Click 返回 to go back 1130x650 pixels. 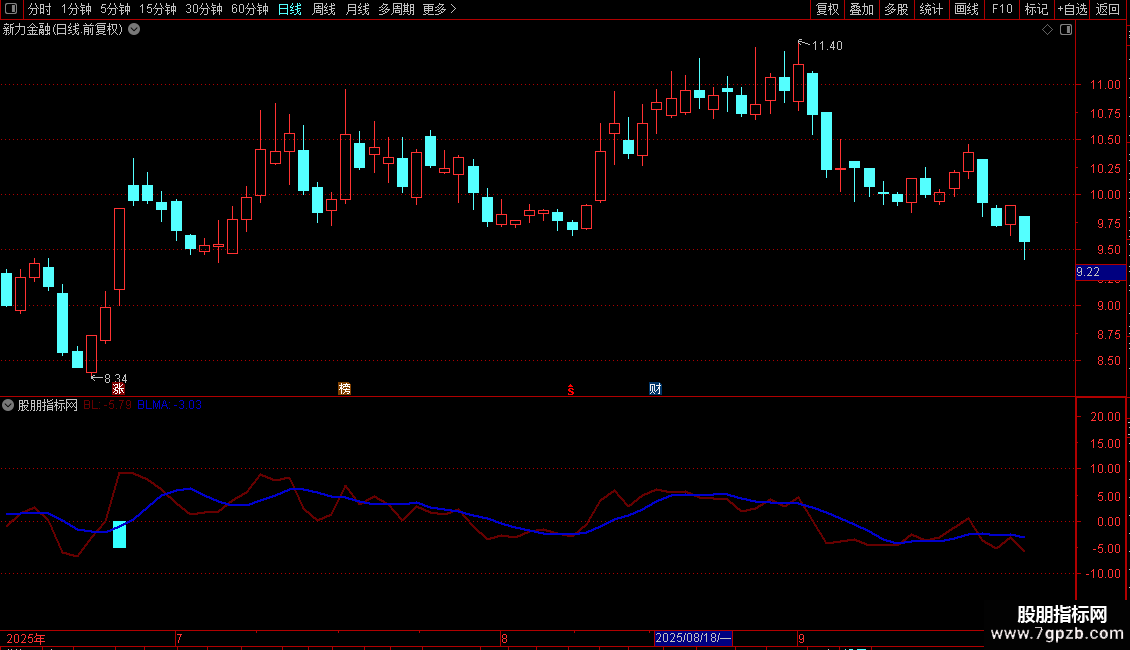click(1108, 9)
